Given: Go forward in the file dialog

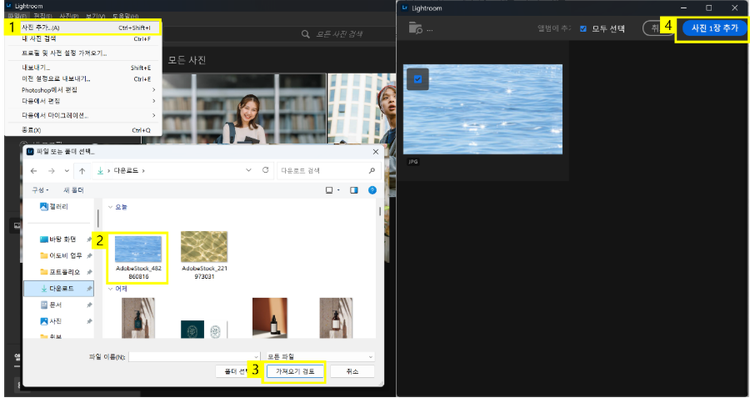Looking at the screenshot, I should point(51,171).
